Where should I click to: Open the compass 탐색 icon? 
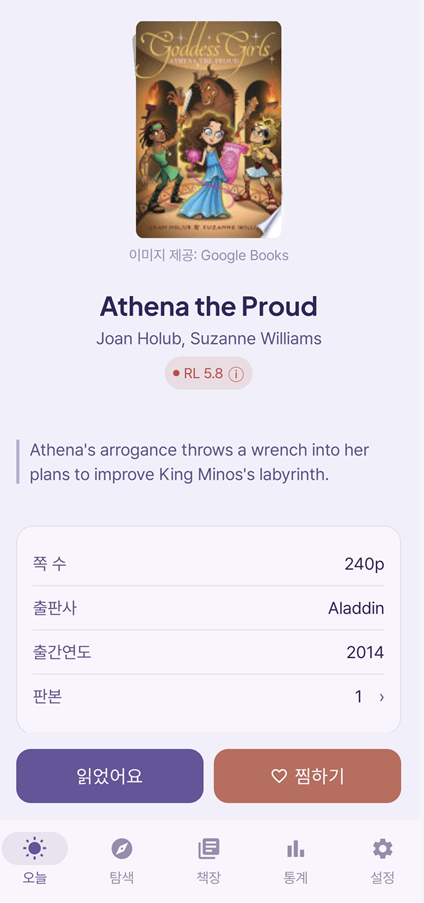tap(122, 848)
